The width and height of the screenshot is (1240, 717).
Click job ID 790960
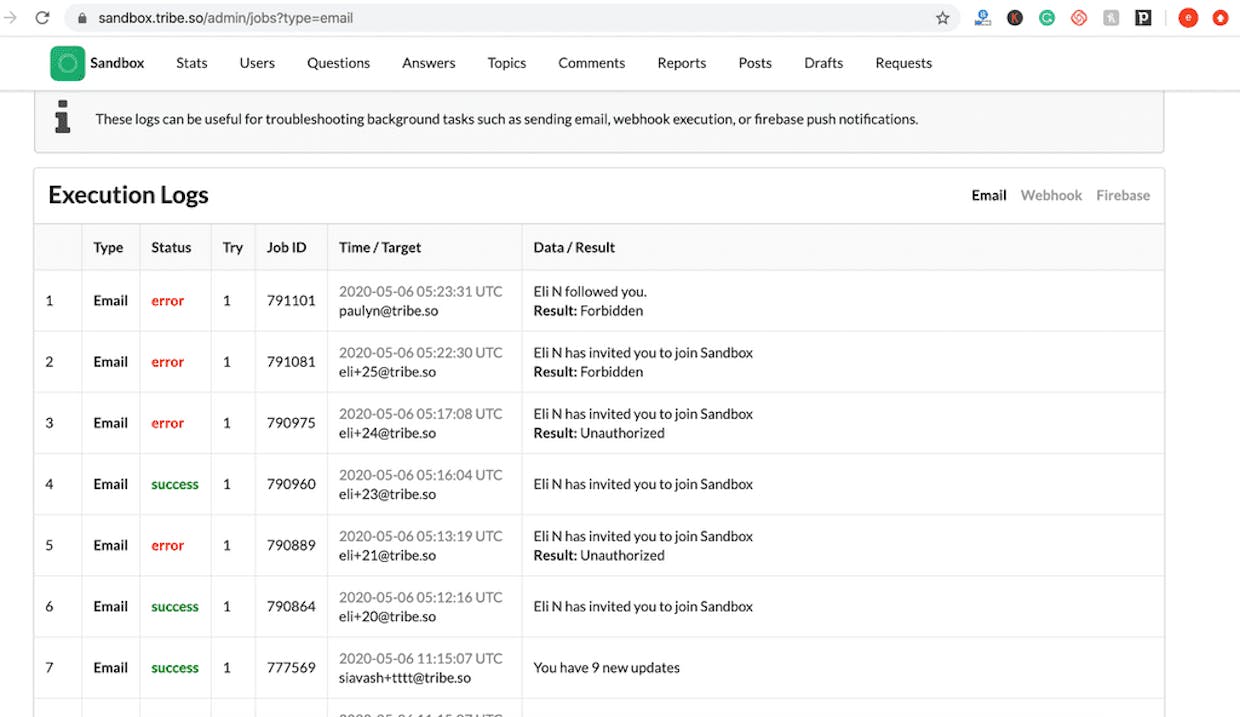(291, 484)
